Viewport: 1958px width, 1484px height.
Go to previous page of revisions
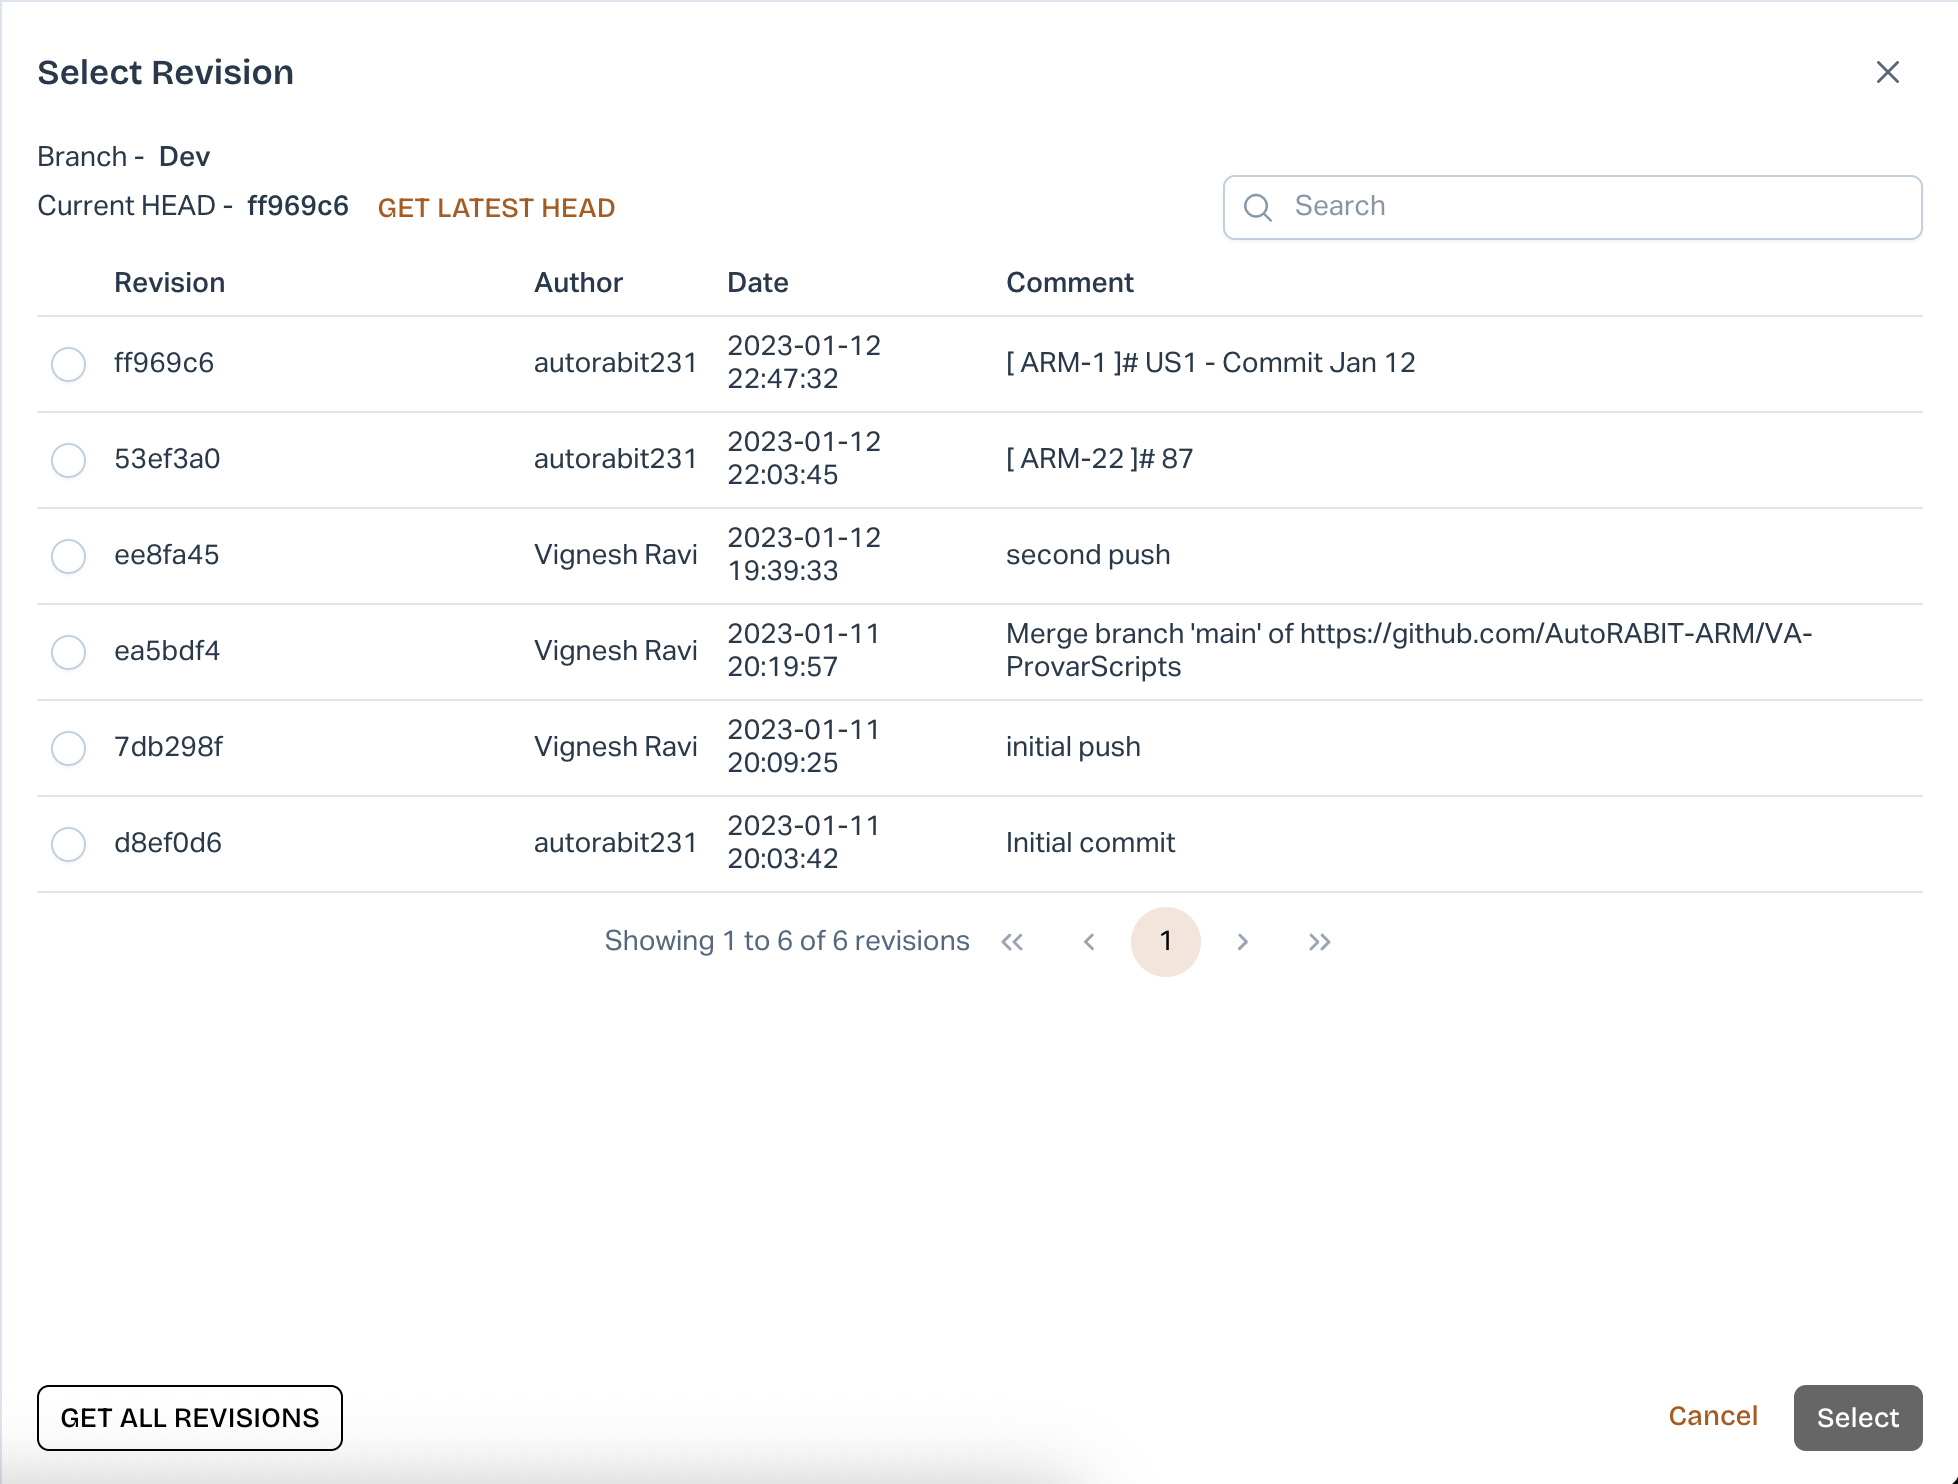click(1089, 942)
